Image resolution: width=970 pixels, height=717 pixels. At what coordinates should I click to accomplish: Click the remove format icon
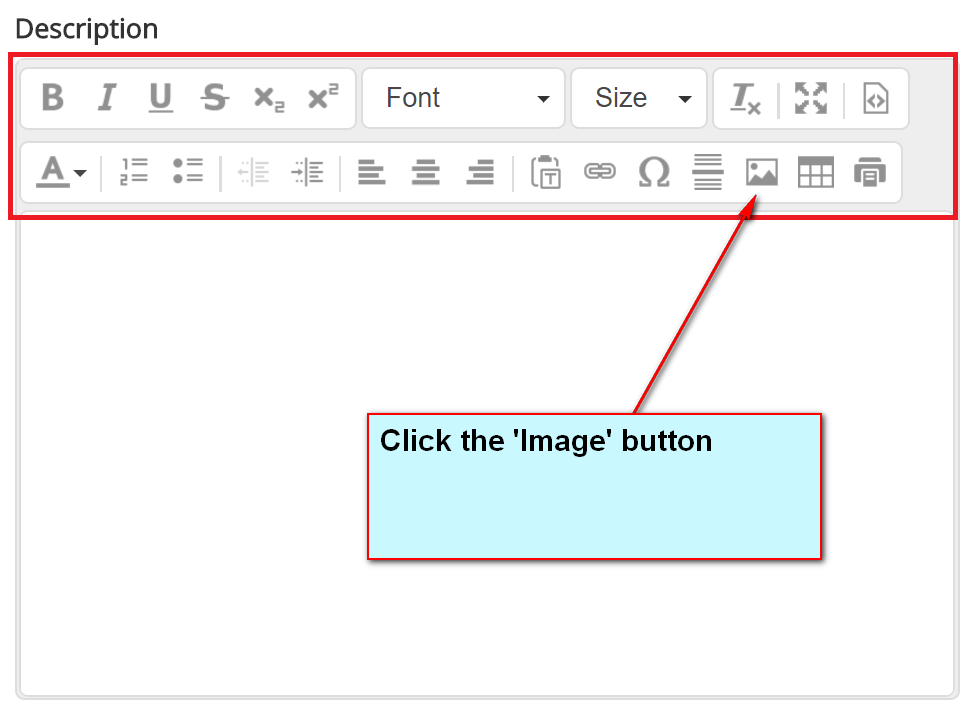745,98
